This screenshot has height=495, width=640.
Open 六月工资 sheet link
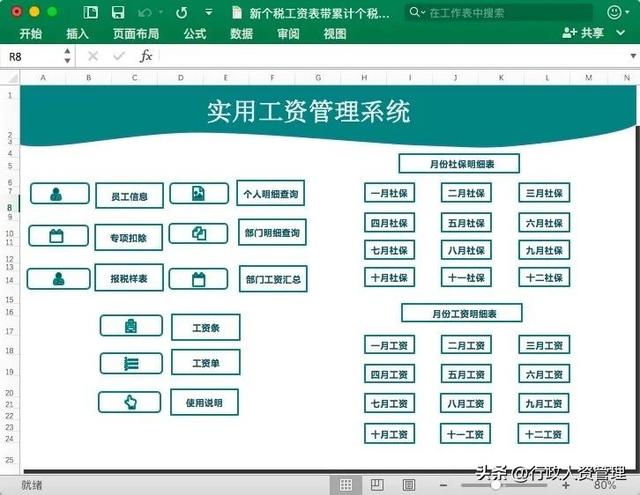tap(544, 374)
